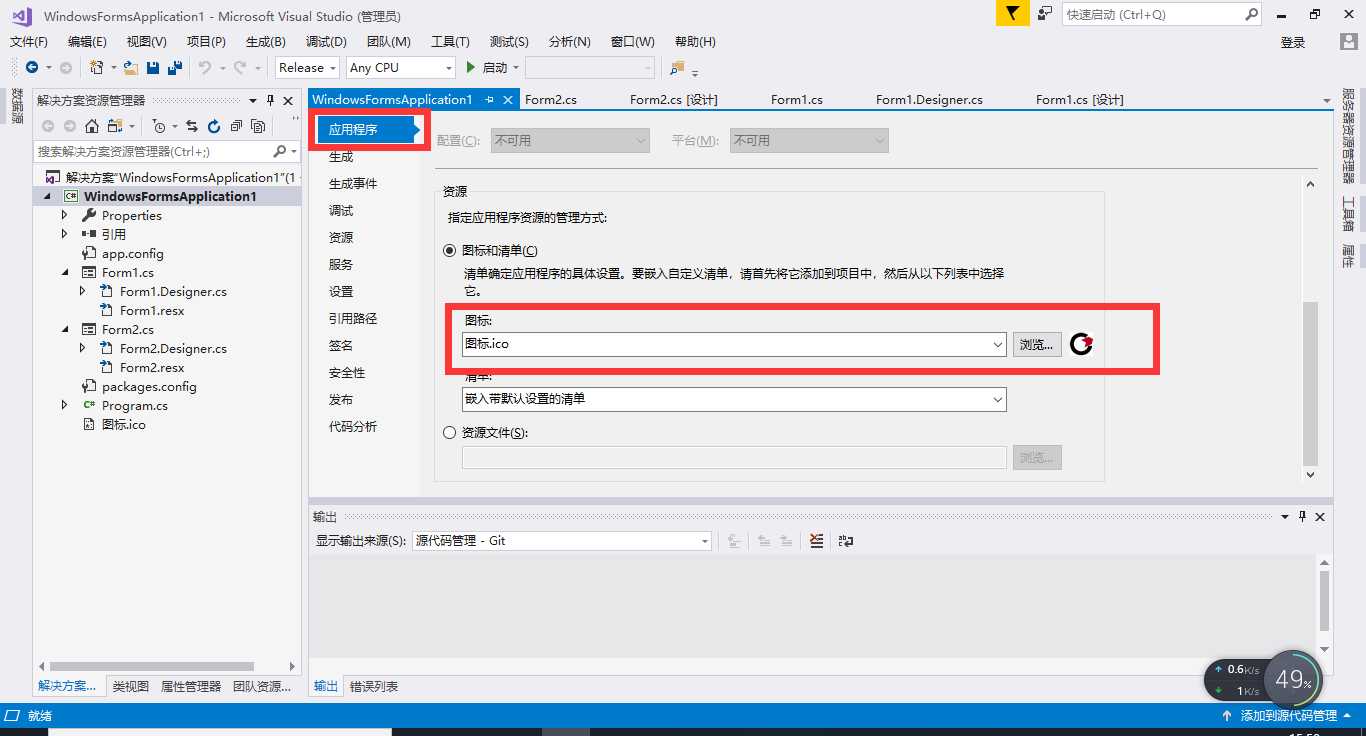Image resolution: width=1366 pixels, height=736 pixels.
Task: Click the New Project toolbar icon
Action: click(x=97, y=67)
